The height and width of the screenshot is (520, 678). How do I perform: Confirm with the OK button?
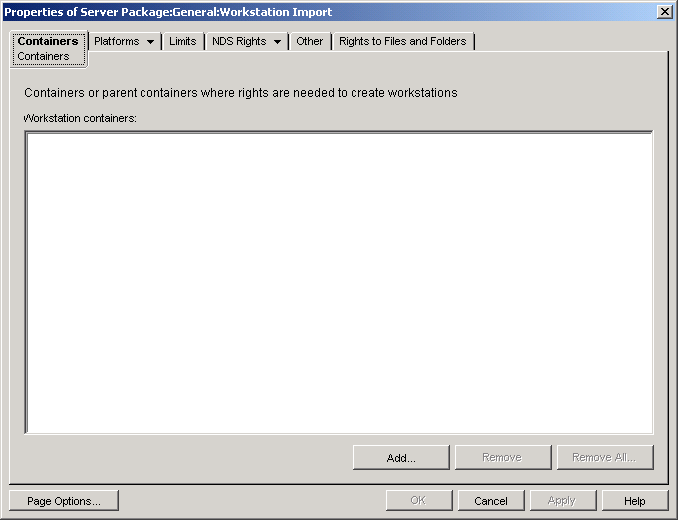coord(419,501)
